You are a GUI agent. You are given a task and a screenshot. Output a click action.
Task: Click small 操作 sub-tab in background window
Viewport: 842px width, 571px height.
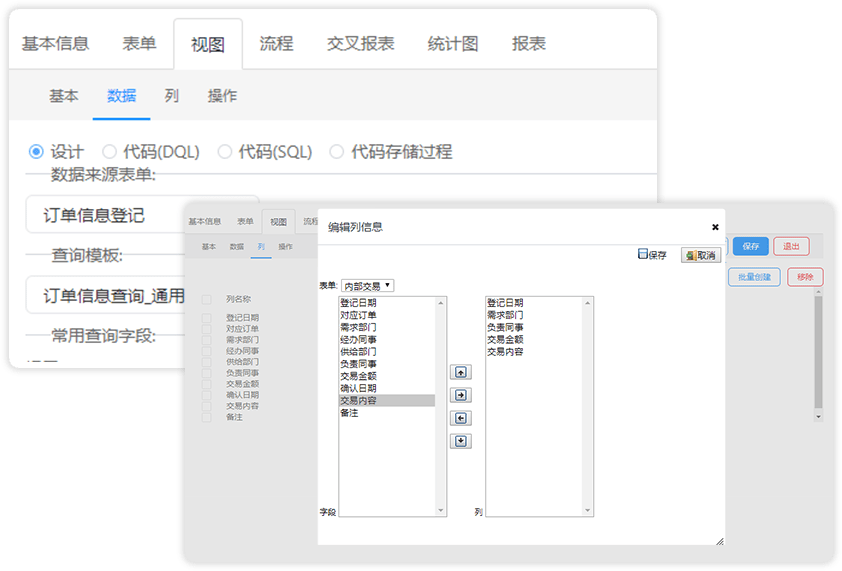click(286, 247)
